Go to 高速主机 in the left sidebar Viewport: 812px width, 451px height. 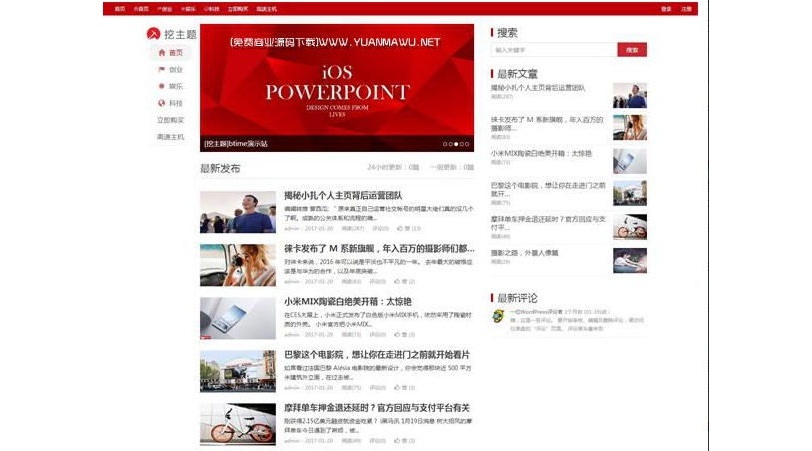point(170,137)
